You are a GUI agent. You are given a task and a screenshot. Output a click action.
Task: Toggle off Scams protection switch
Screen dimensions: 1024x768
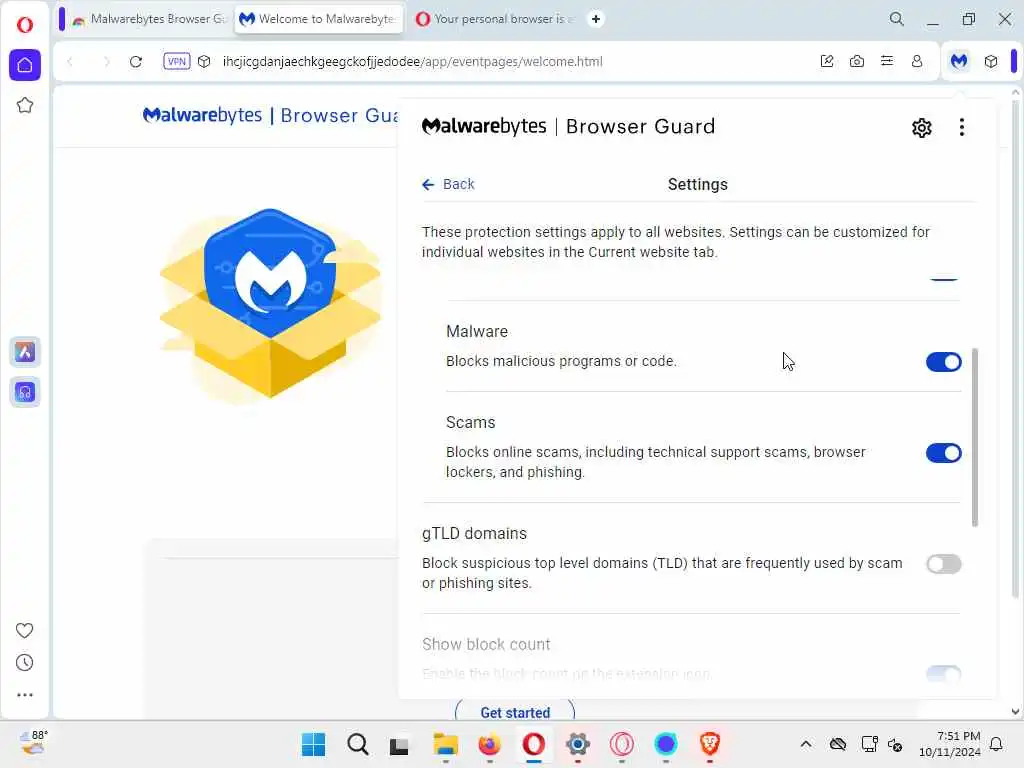[943, 453]
